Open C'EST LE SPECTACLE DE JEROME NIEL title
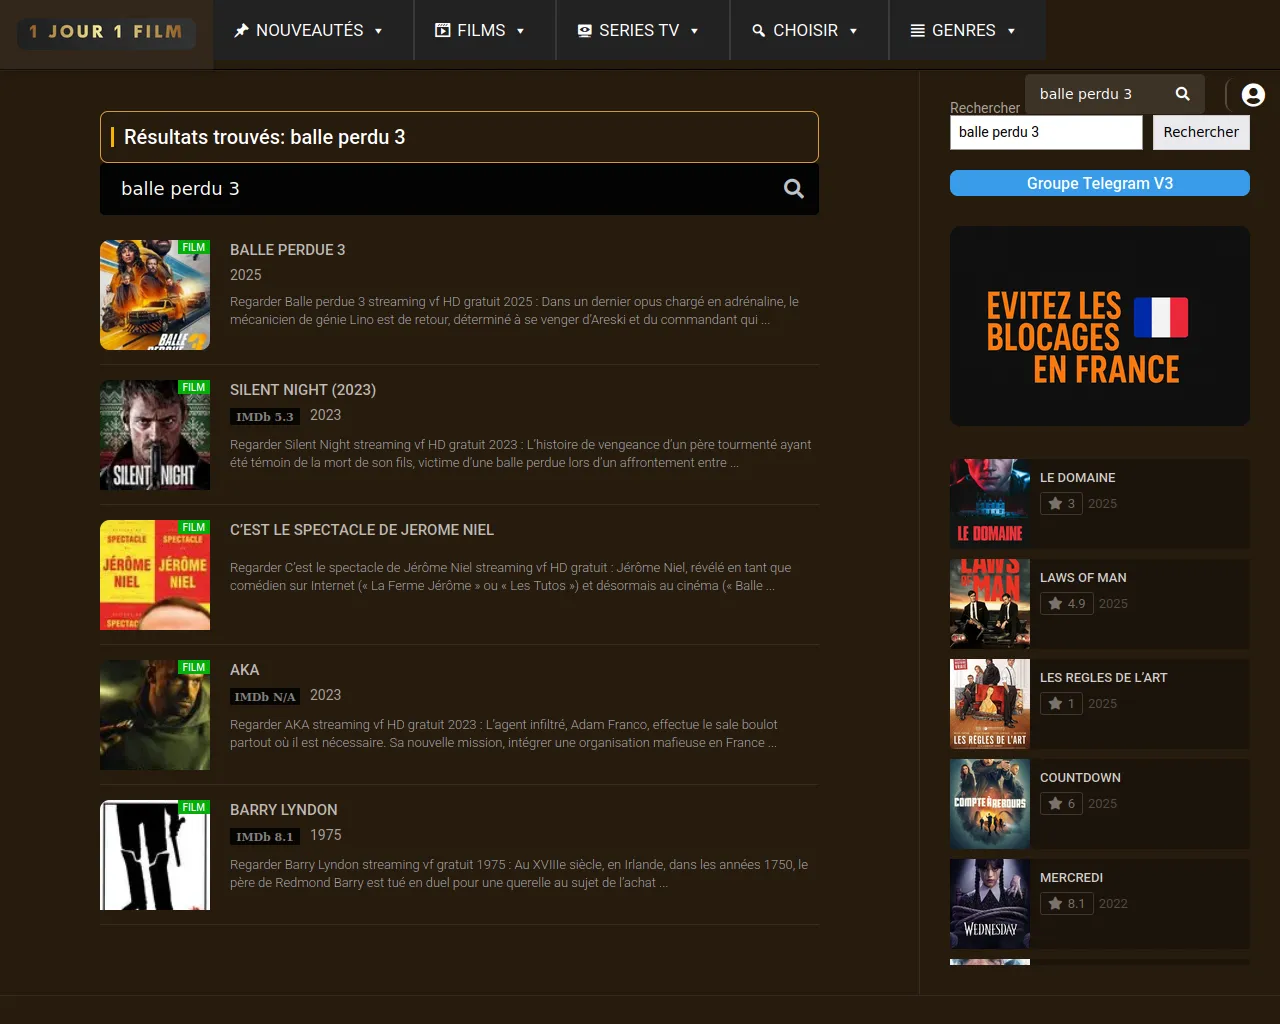Image resolution: width=1280 pixels, height=1024 pixels. click(362, 530)
